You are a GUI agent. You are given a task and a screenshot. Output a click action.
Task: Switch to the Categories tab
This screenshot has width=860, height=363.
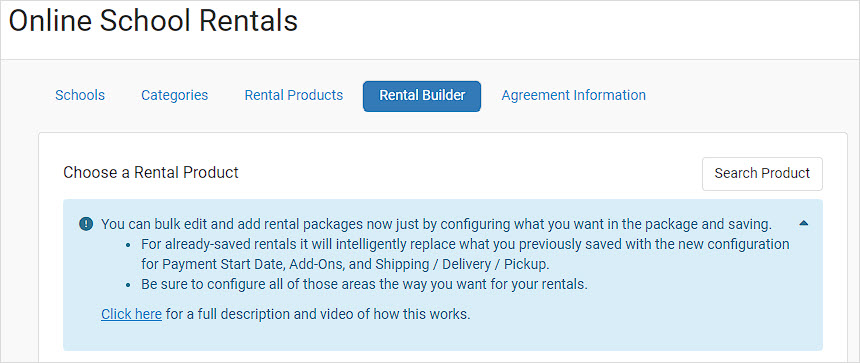click(174, 95)
